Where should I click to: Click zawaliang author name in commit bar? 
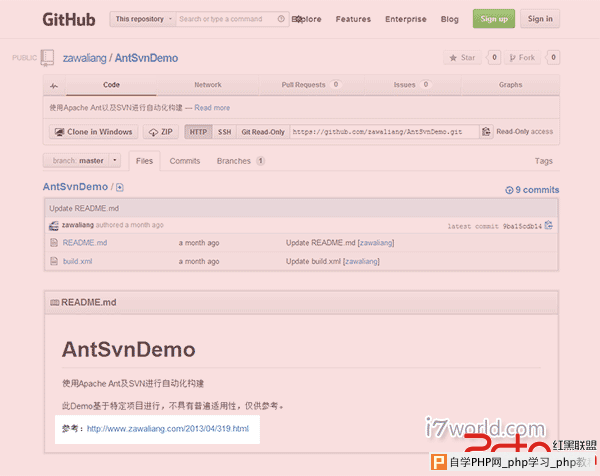coord(78,225)
